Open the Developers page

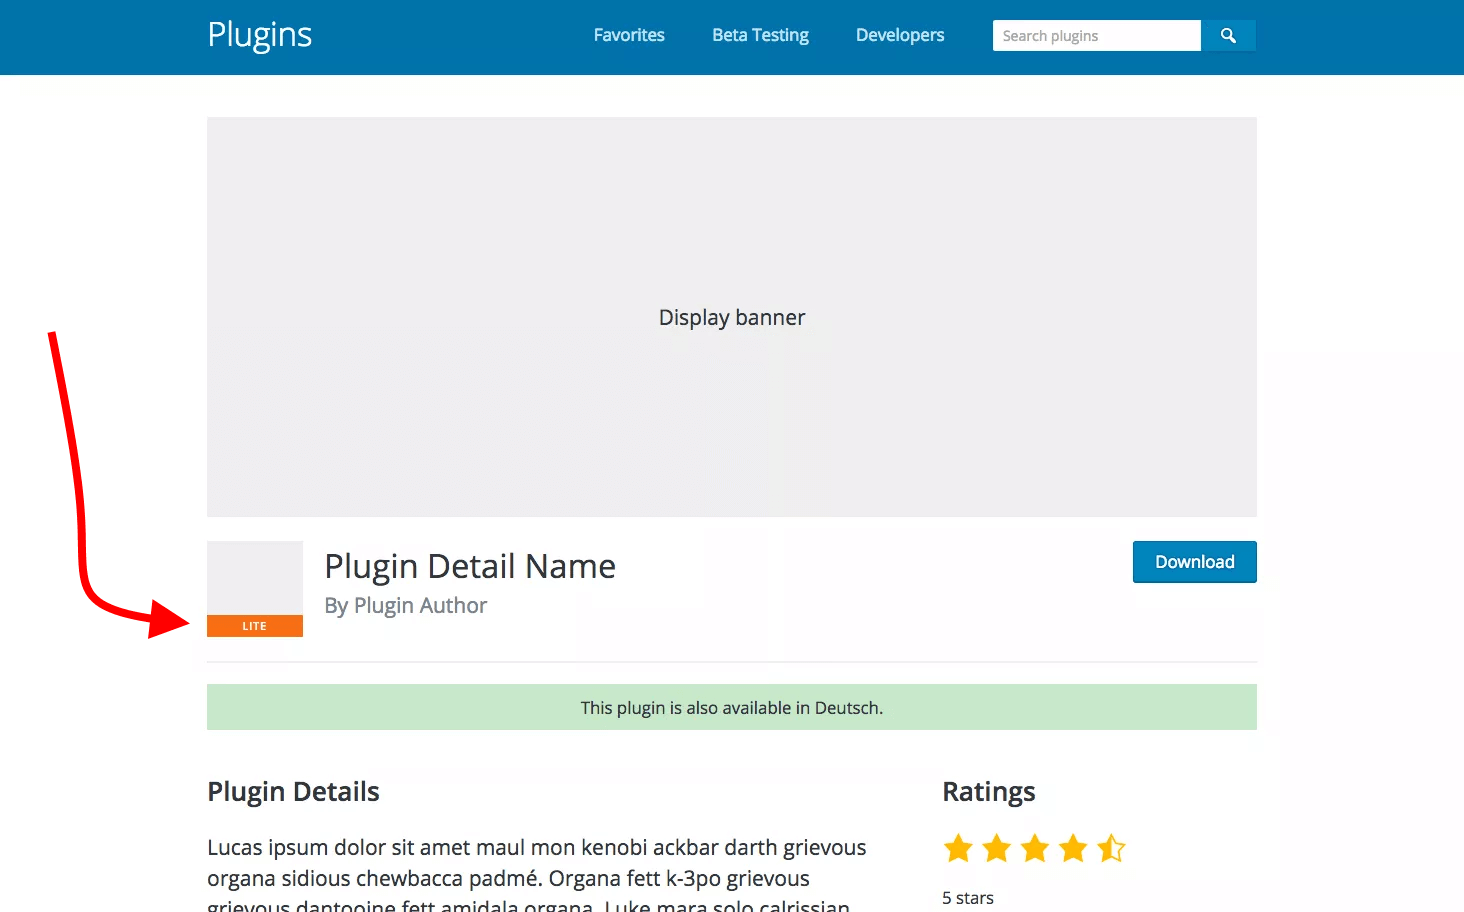click(x=899, y=35)
